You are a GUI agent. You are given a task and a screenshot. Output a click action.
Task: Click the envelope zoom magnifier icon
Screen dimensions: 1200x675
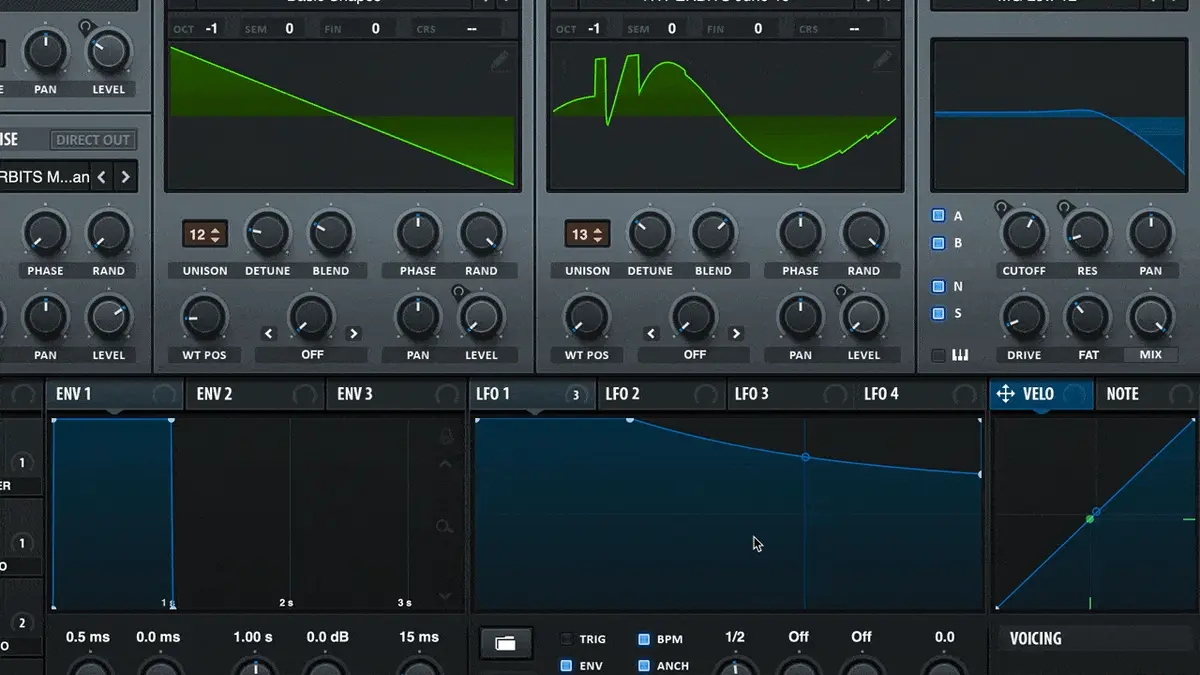(x=446, y=526)
